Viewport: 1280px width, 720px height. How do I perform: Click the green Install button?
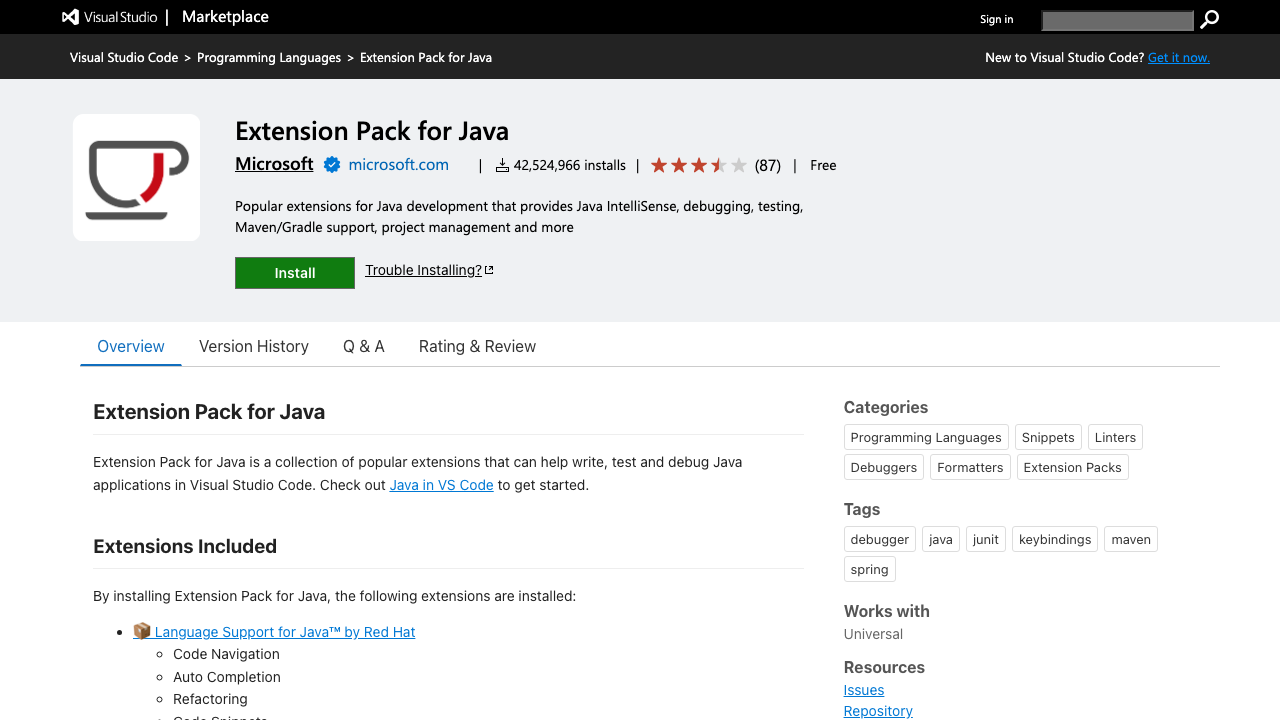[x=295, y=273]
